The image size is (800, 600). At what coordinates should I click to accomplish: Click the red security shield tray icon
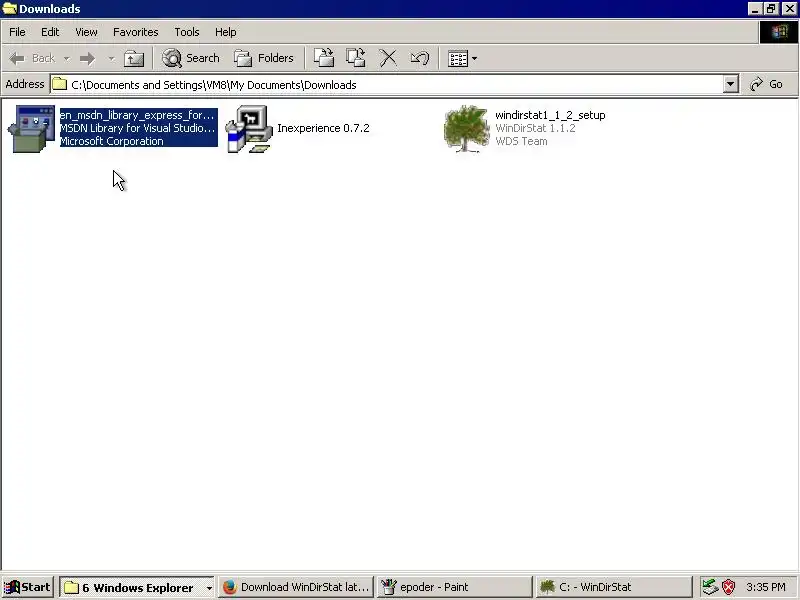pos(729,587)
